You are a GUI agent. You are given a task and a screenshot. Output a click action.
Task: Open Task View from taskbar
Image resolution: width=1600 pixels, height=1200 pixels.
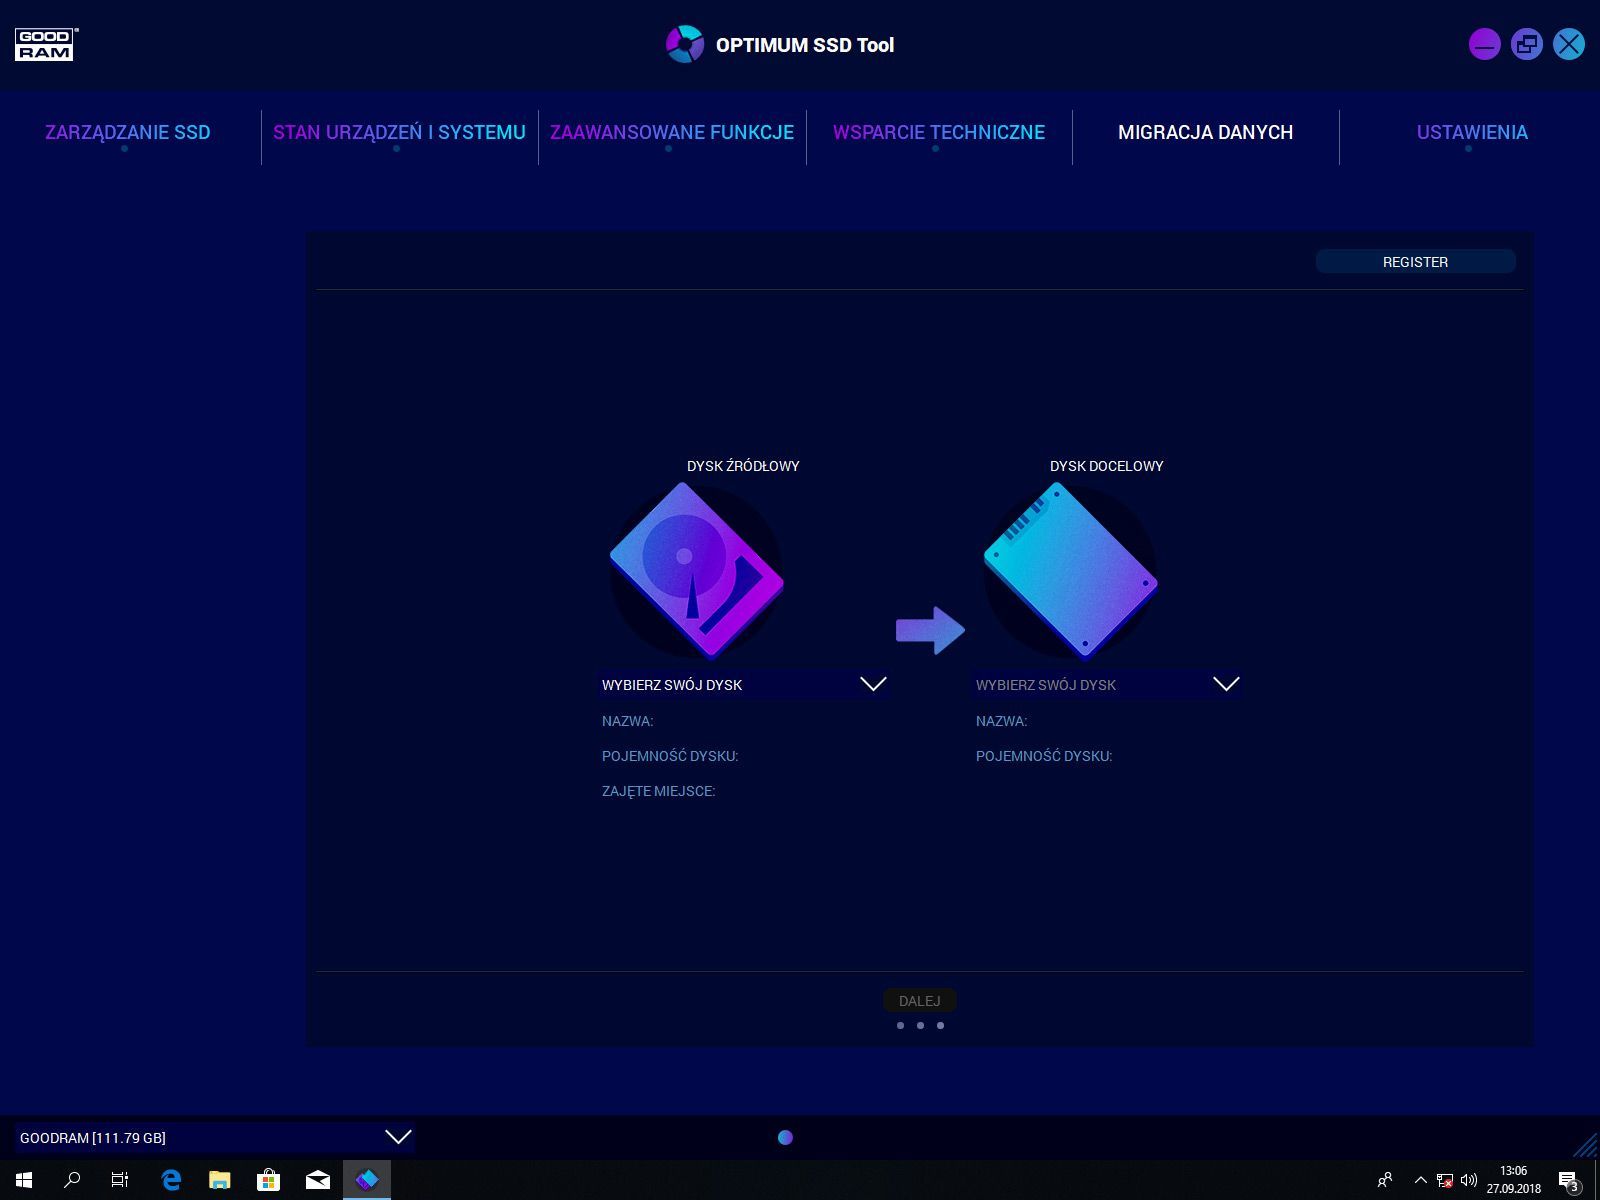pos(120,1180)
